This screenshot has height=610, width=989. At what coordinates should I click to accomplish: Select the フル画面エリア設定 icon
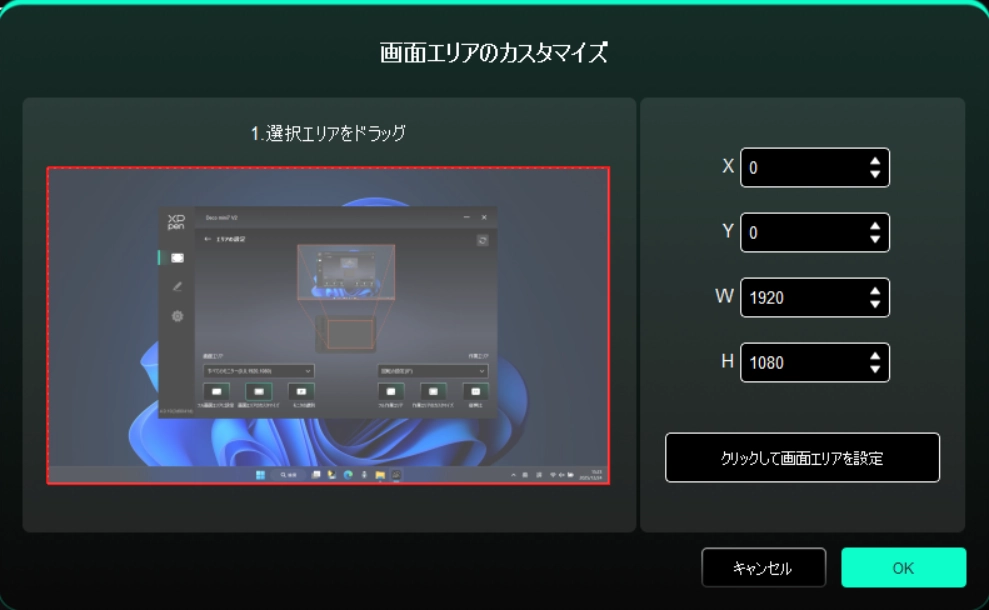(x=214, y=392)
